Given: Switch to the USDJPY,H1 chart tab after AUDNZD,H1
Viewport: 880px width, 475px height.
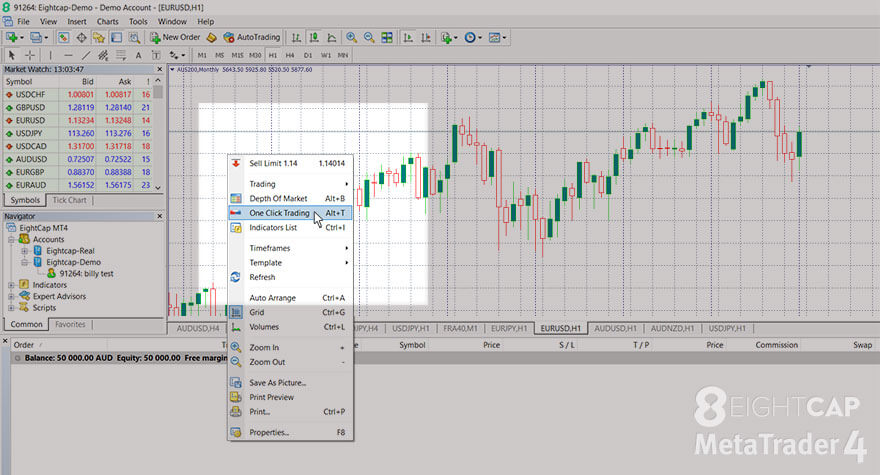Looking at the screenshot, I should [x=727, y=328].
